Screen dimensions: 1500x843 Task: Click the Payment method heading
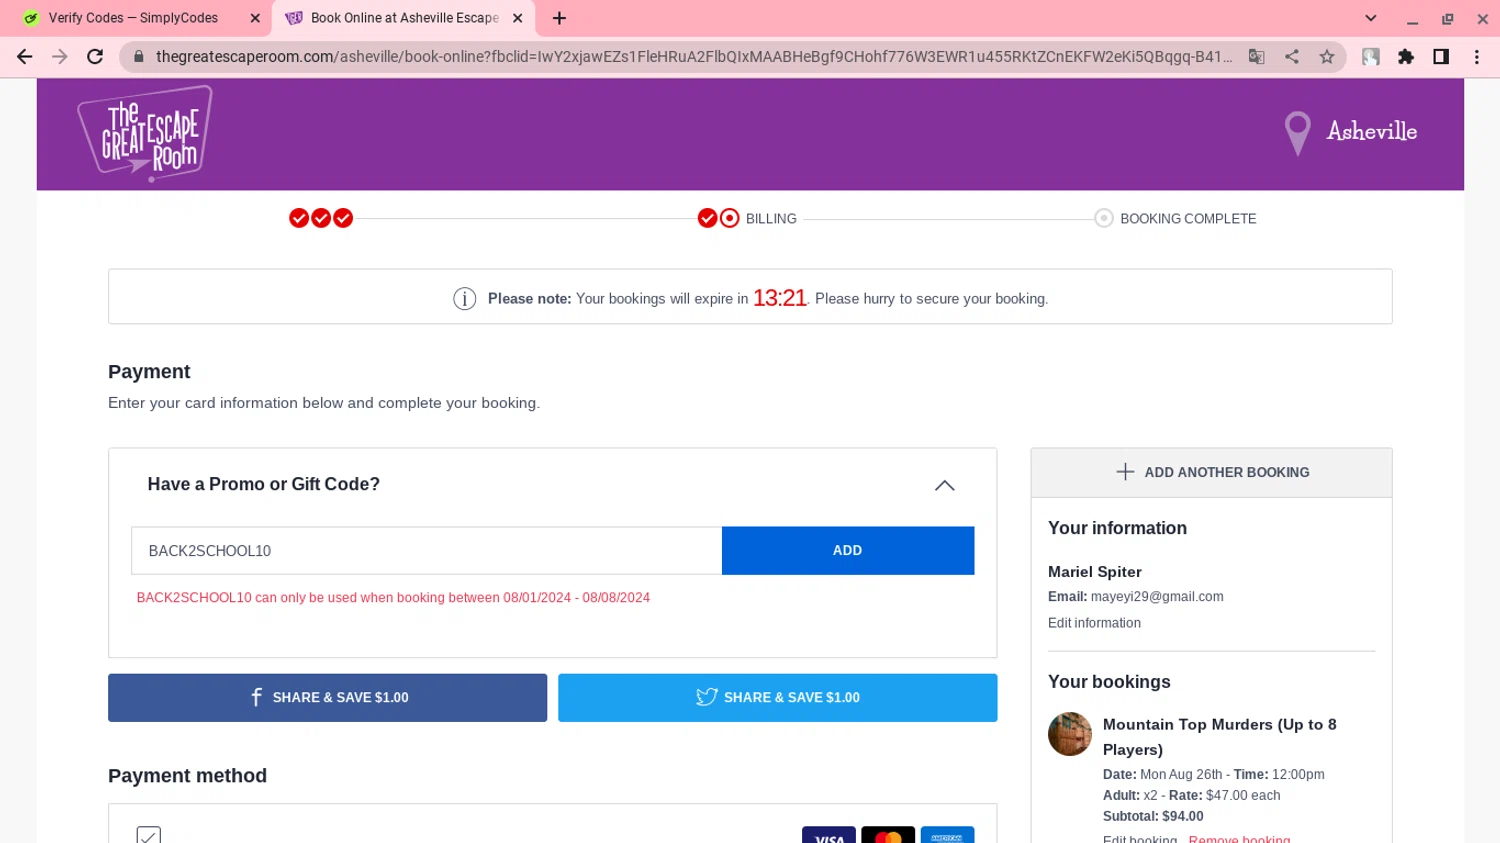(187, 775)
